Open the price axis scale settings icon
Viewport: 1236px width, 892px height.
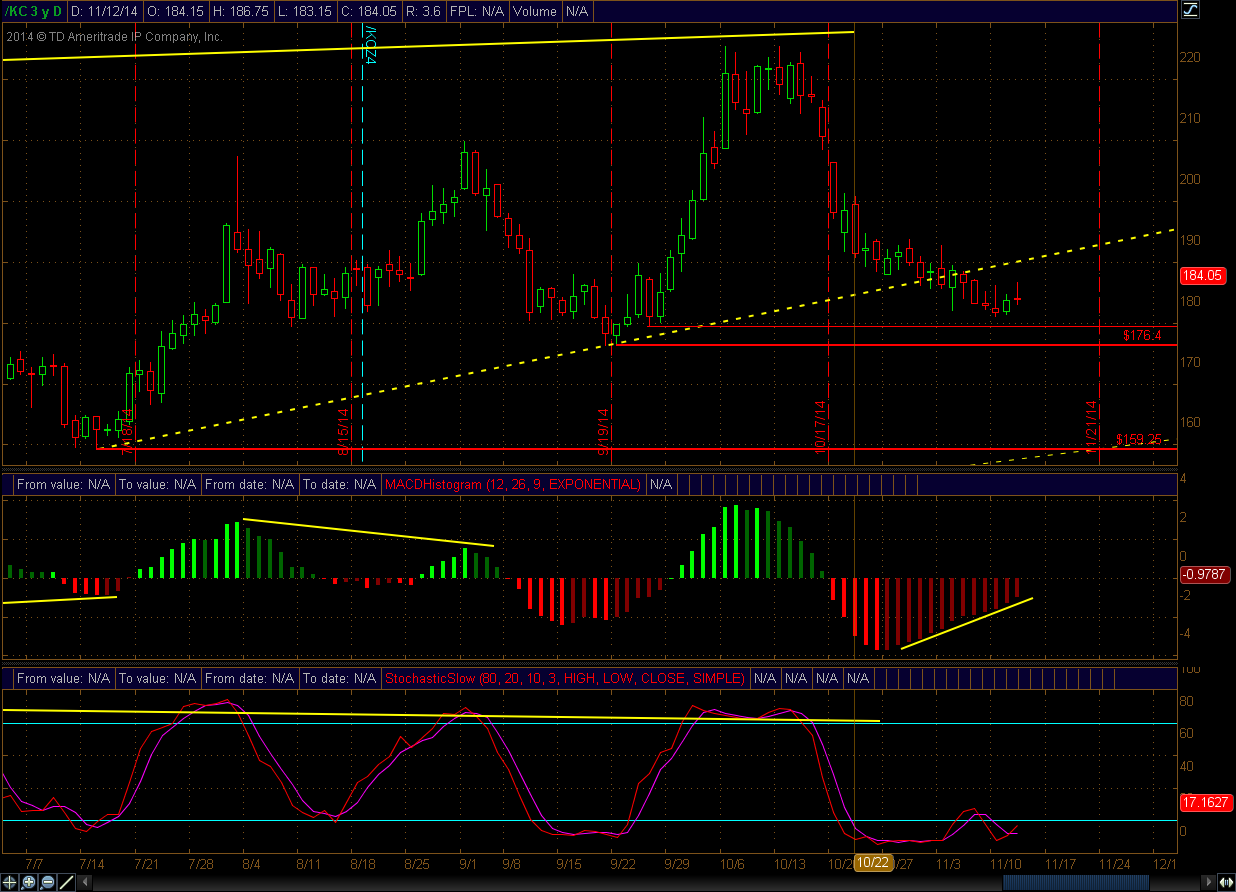click(1191, 9)
